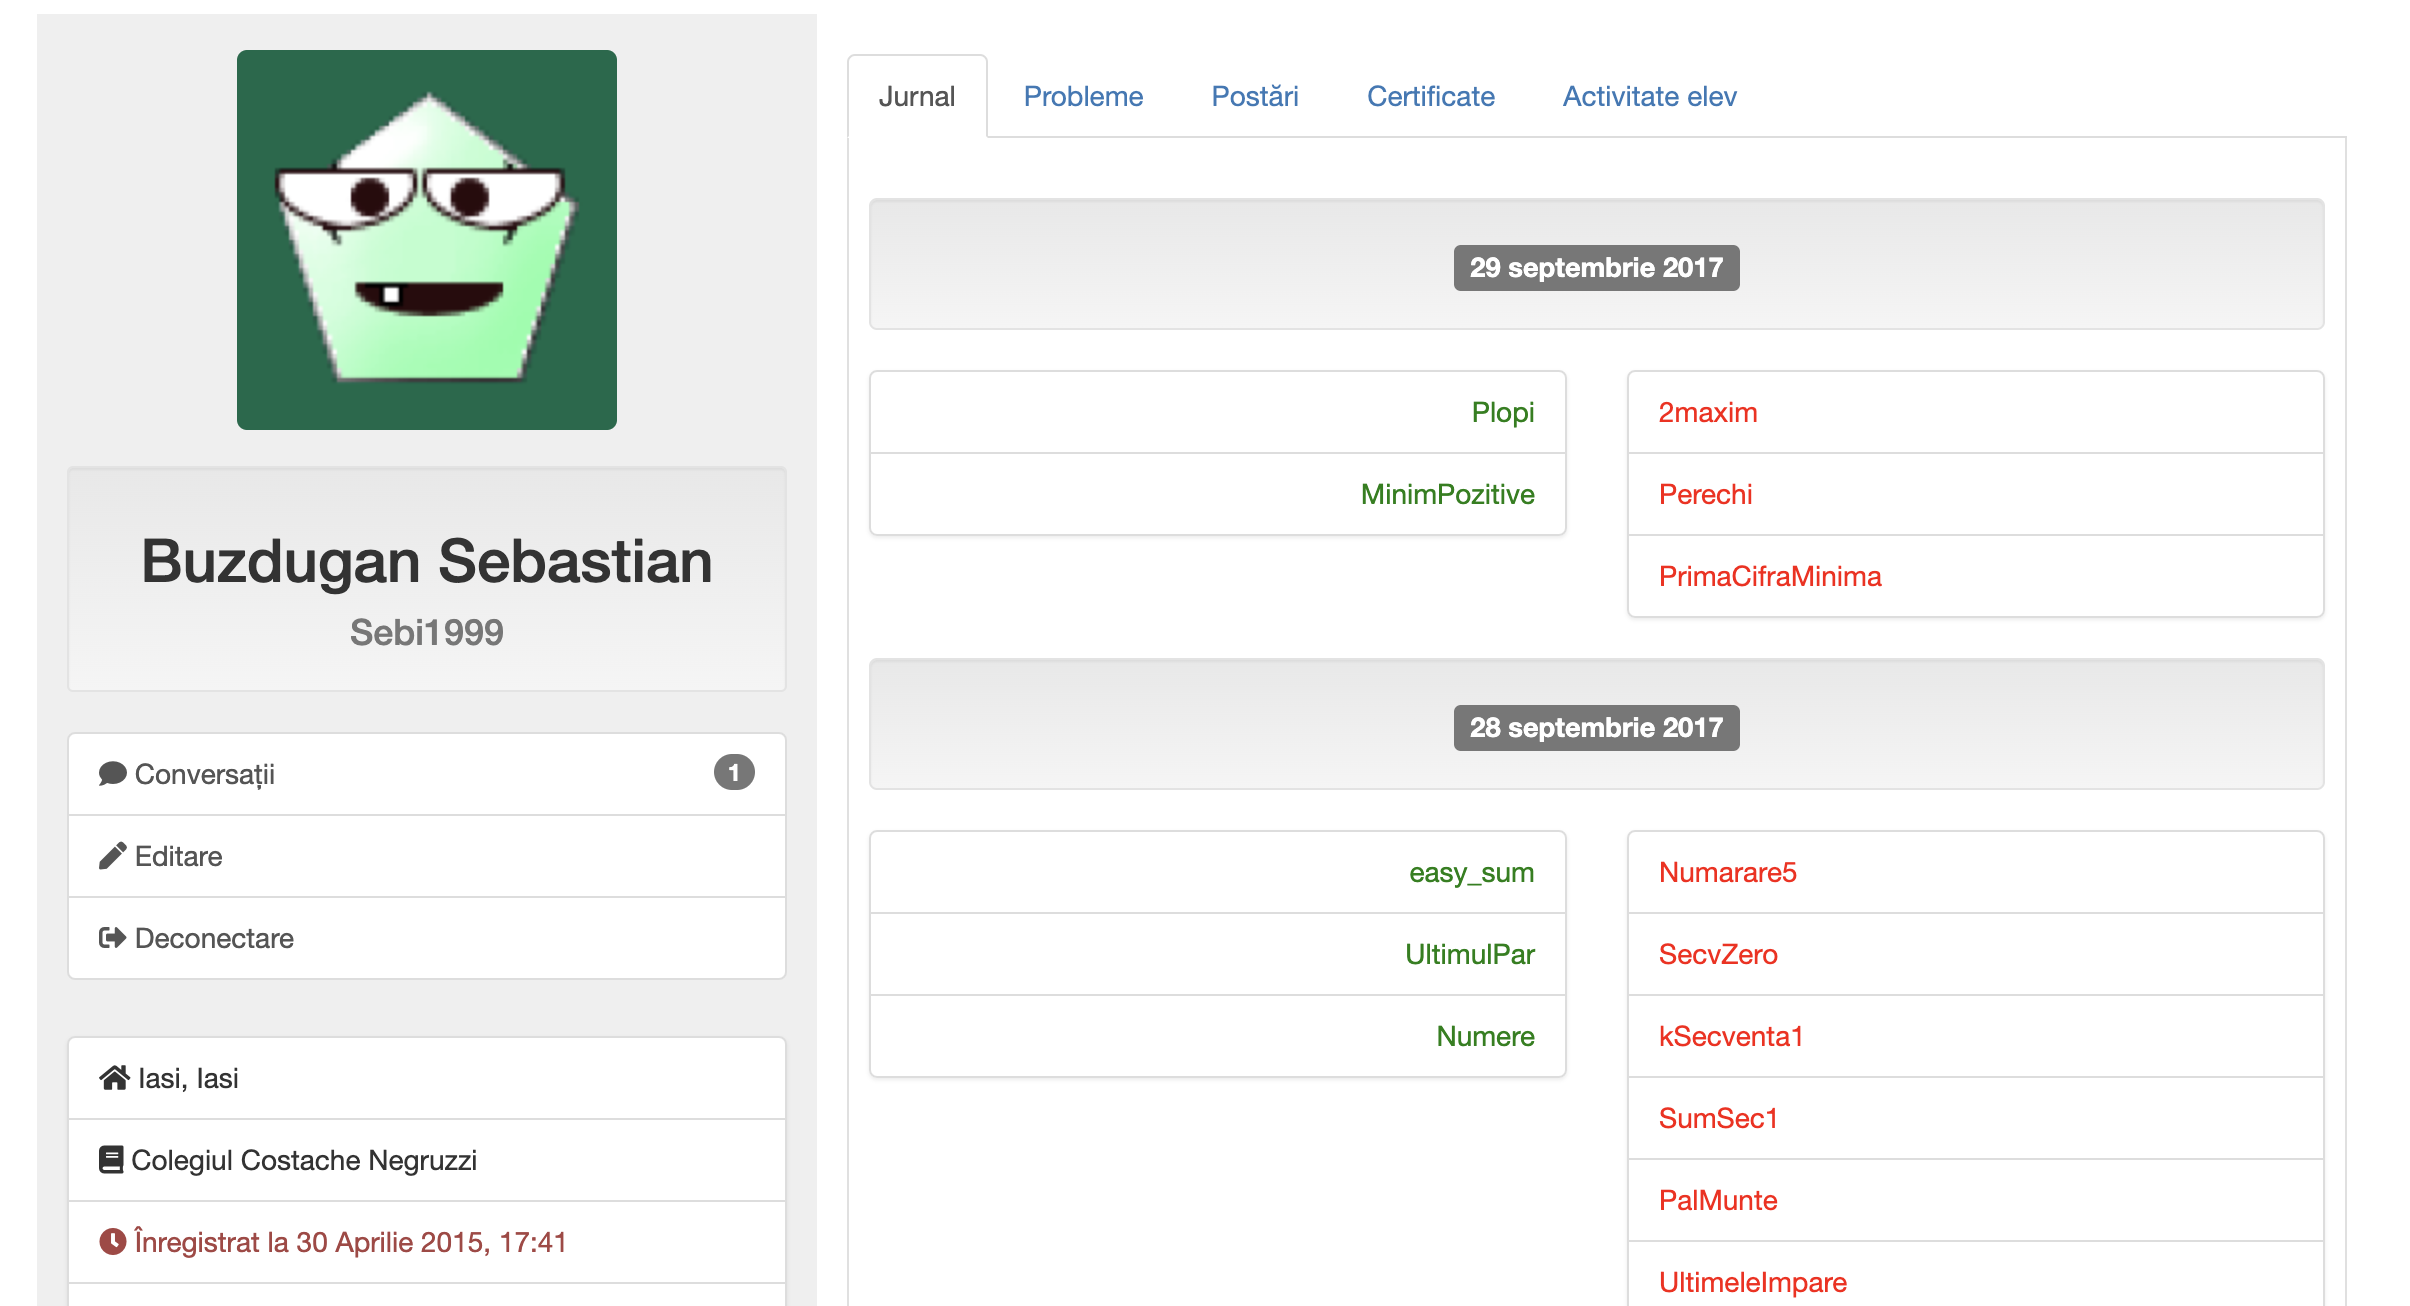Open the solved problem Plopi
This screenshot has height=1306, width=2410.
point(1502,413)
